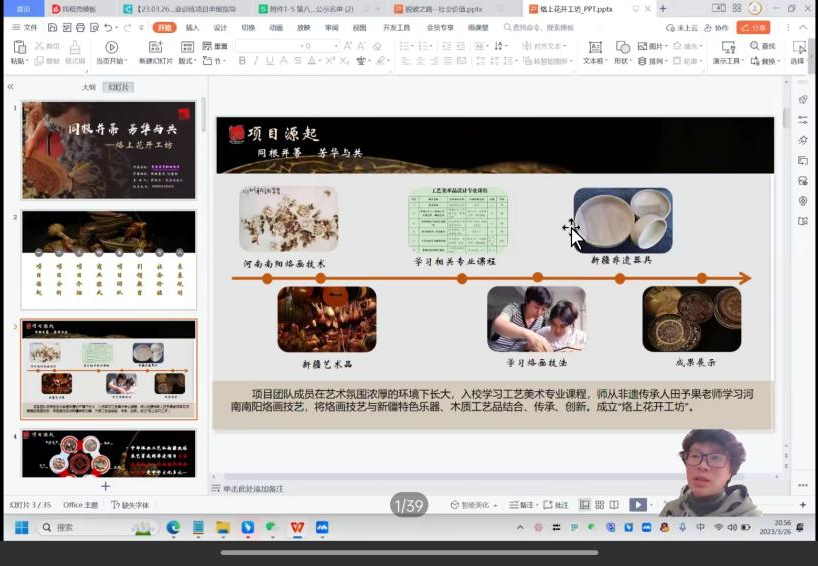Switch to the Outline panel tab

[x=88, y=87]
